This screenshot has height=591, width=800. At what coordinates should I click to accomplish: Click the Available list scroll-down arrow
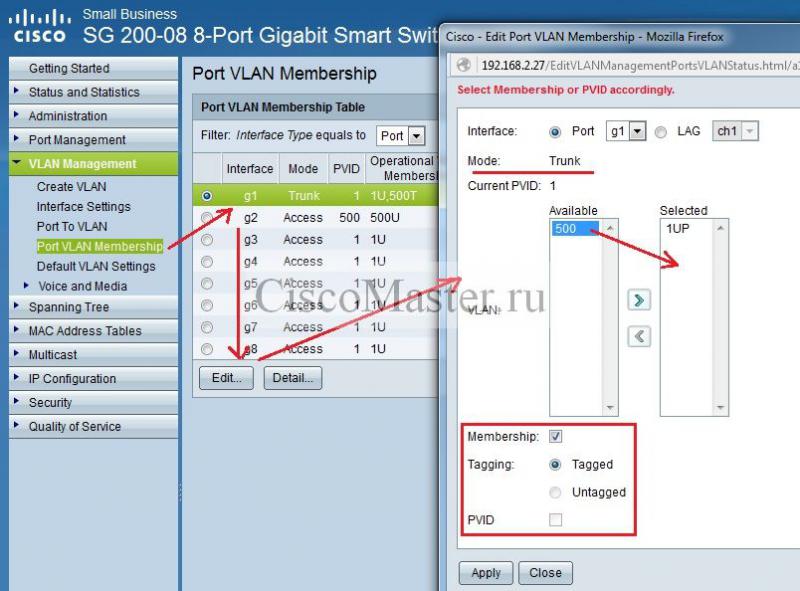610,408
